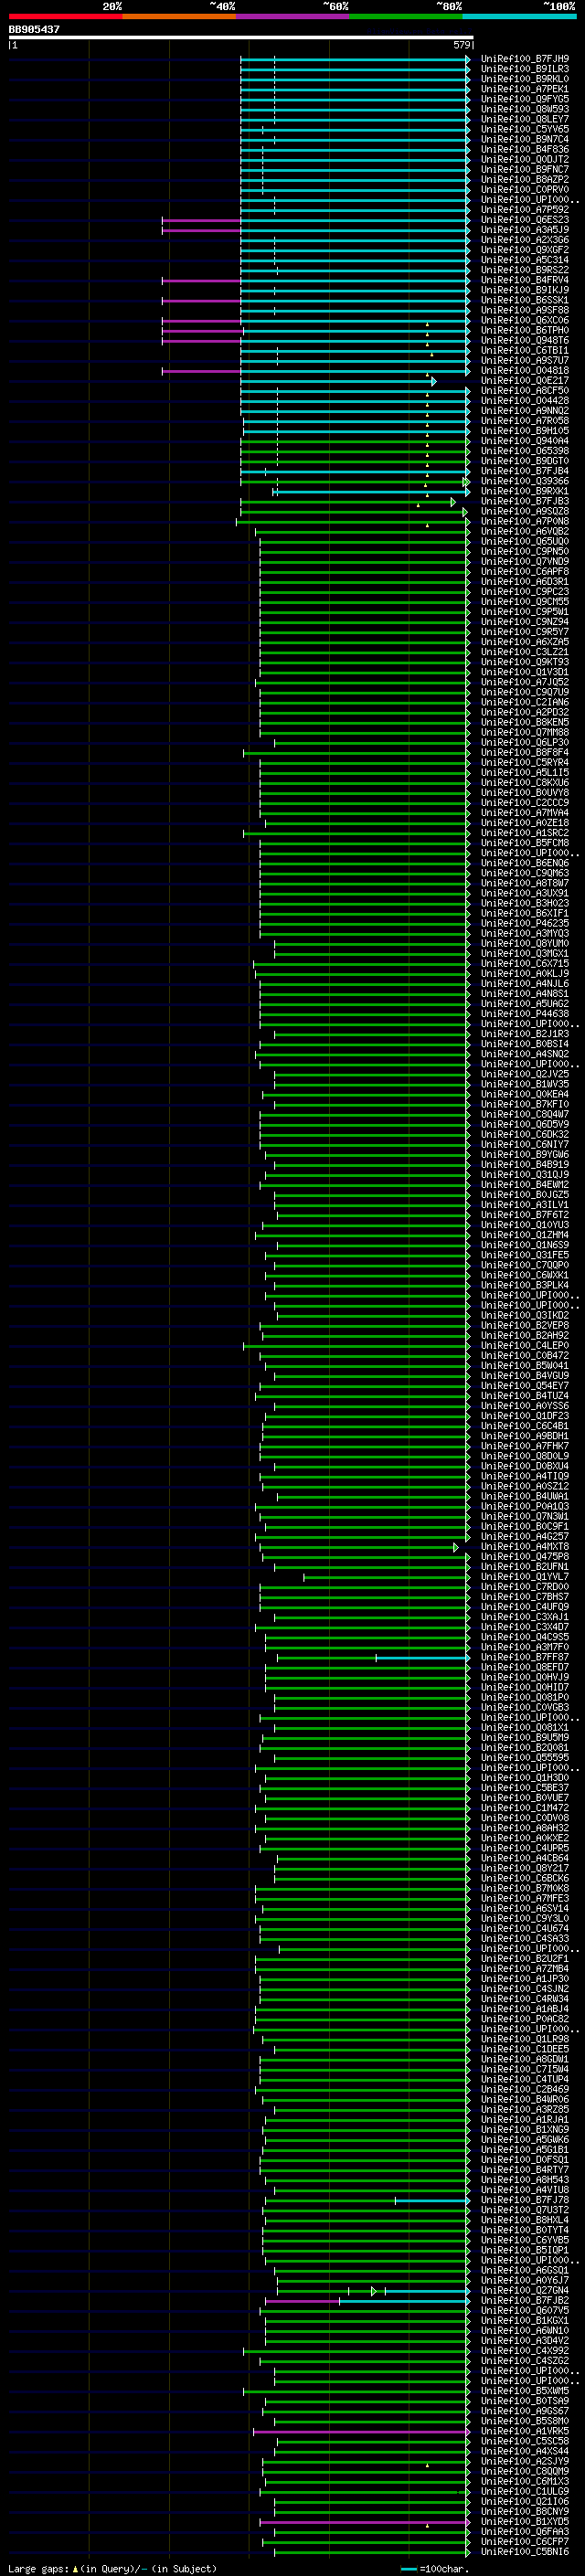Click the red 20% identity legend segment
The height and width of the screenshot is (2576, 585).
(x=65, y=16)
